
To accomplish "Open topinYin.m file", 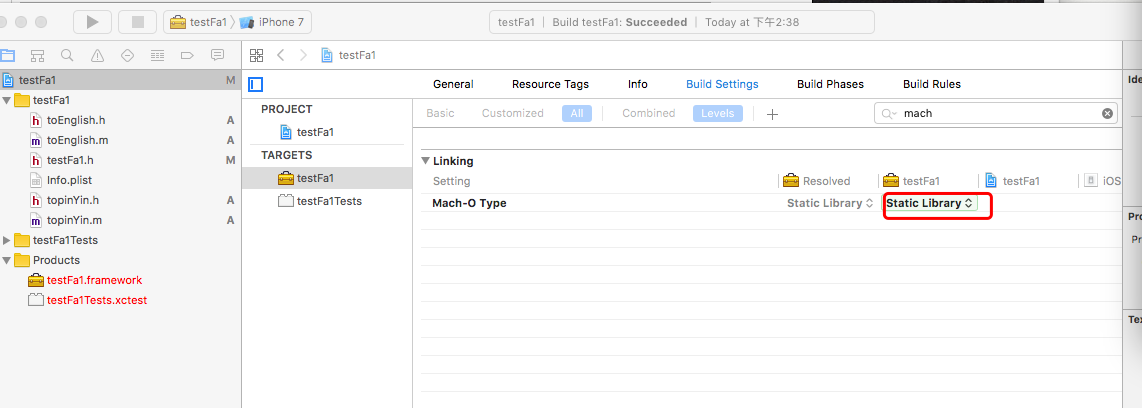I will (74, 220).
